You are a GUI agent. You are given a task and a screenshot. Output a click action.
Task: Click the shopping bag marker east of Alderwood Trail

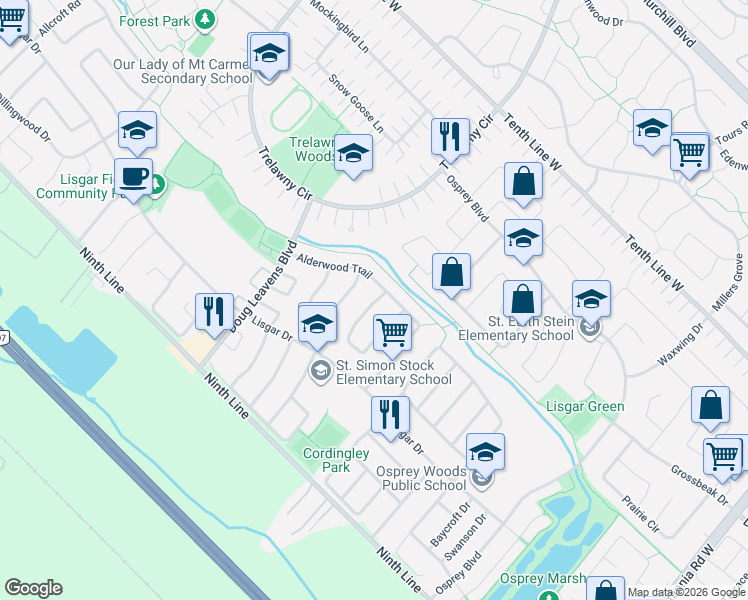tap(451, 275)
